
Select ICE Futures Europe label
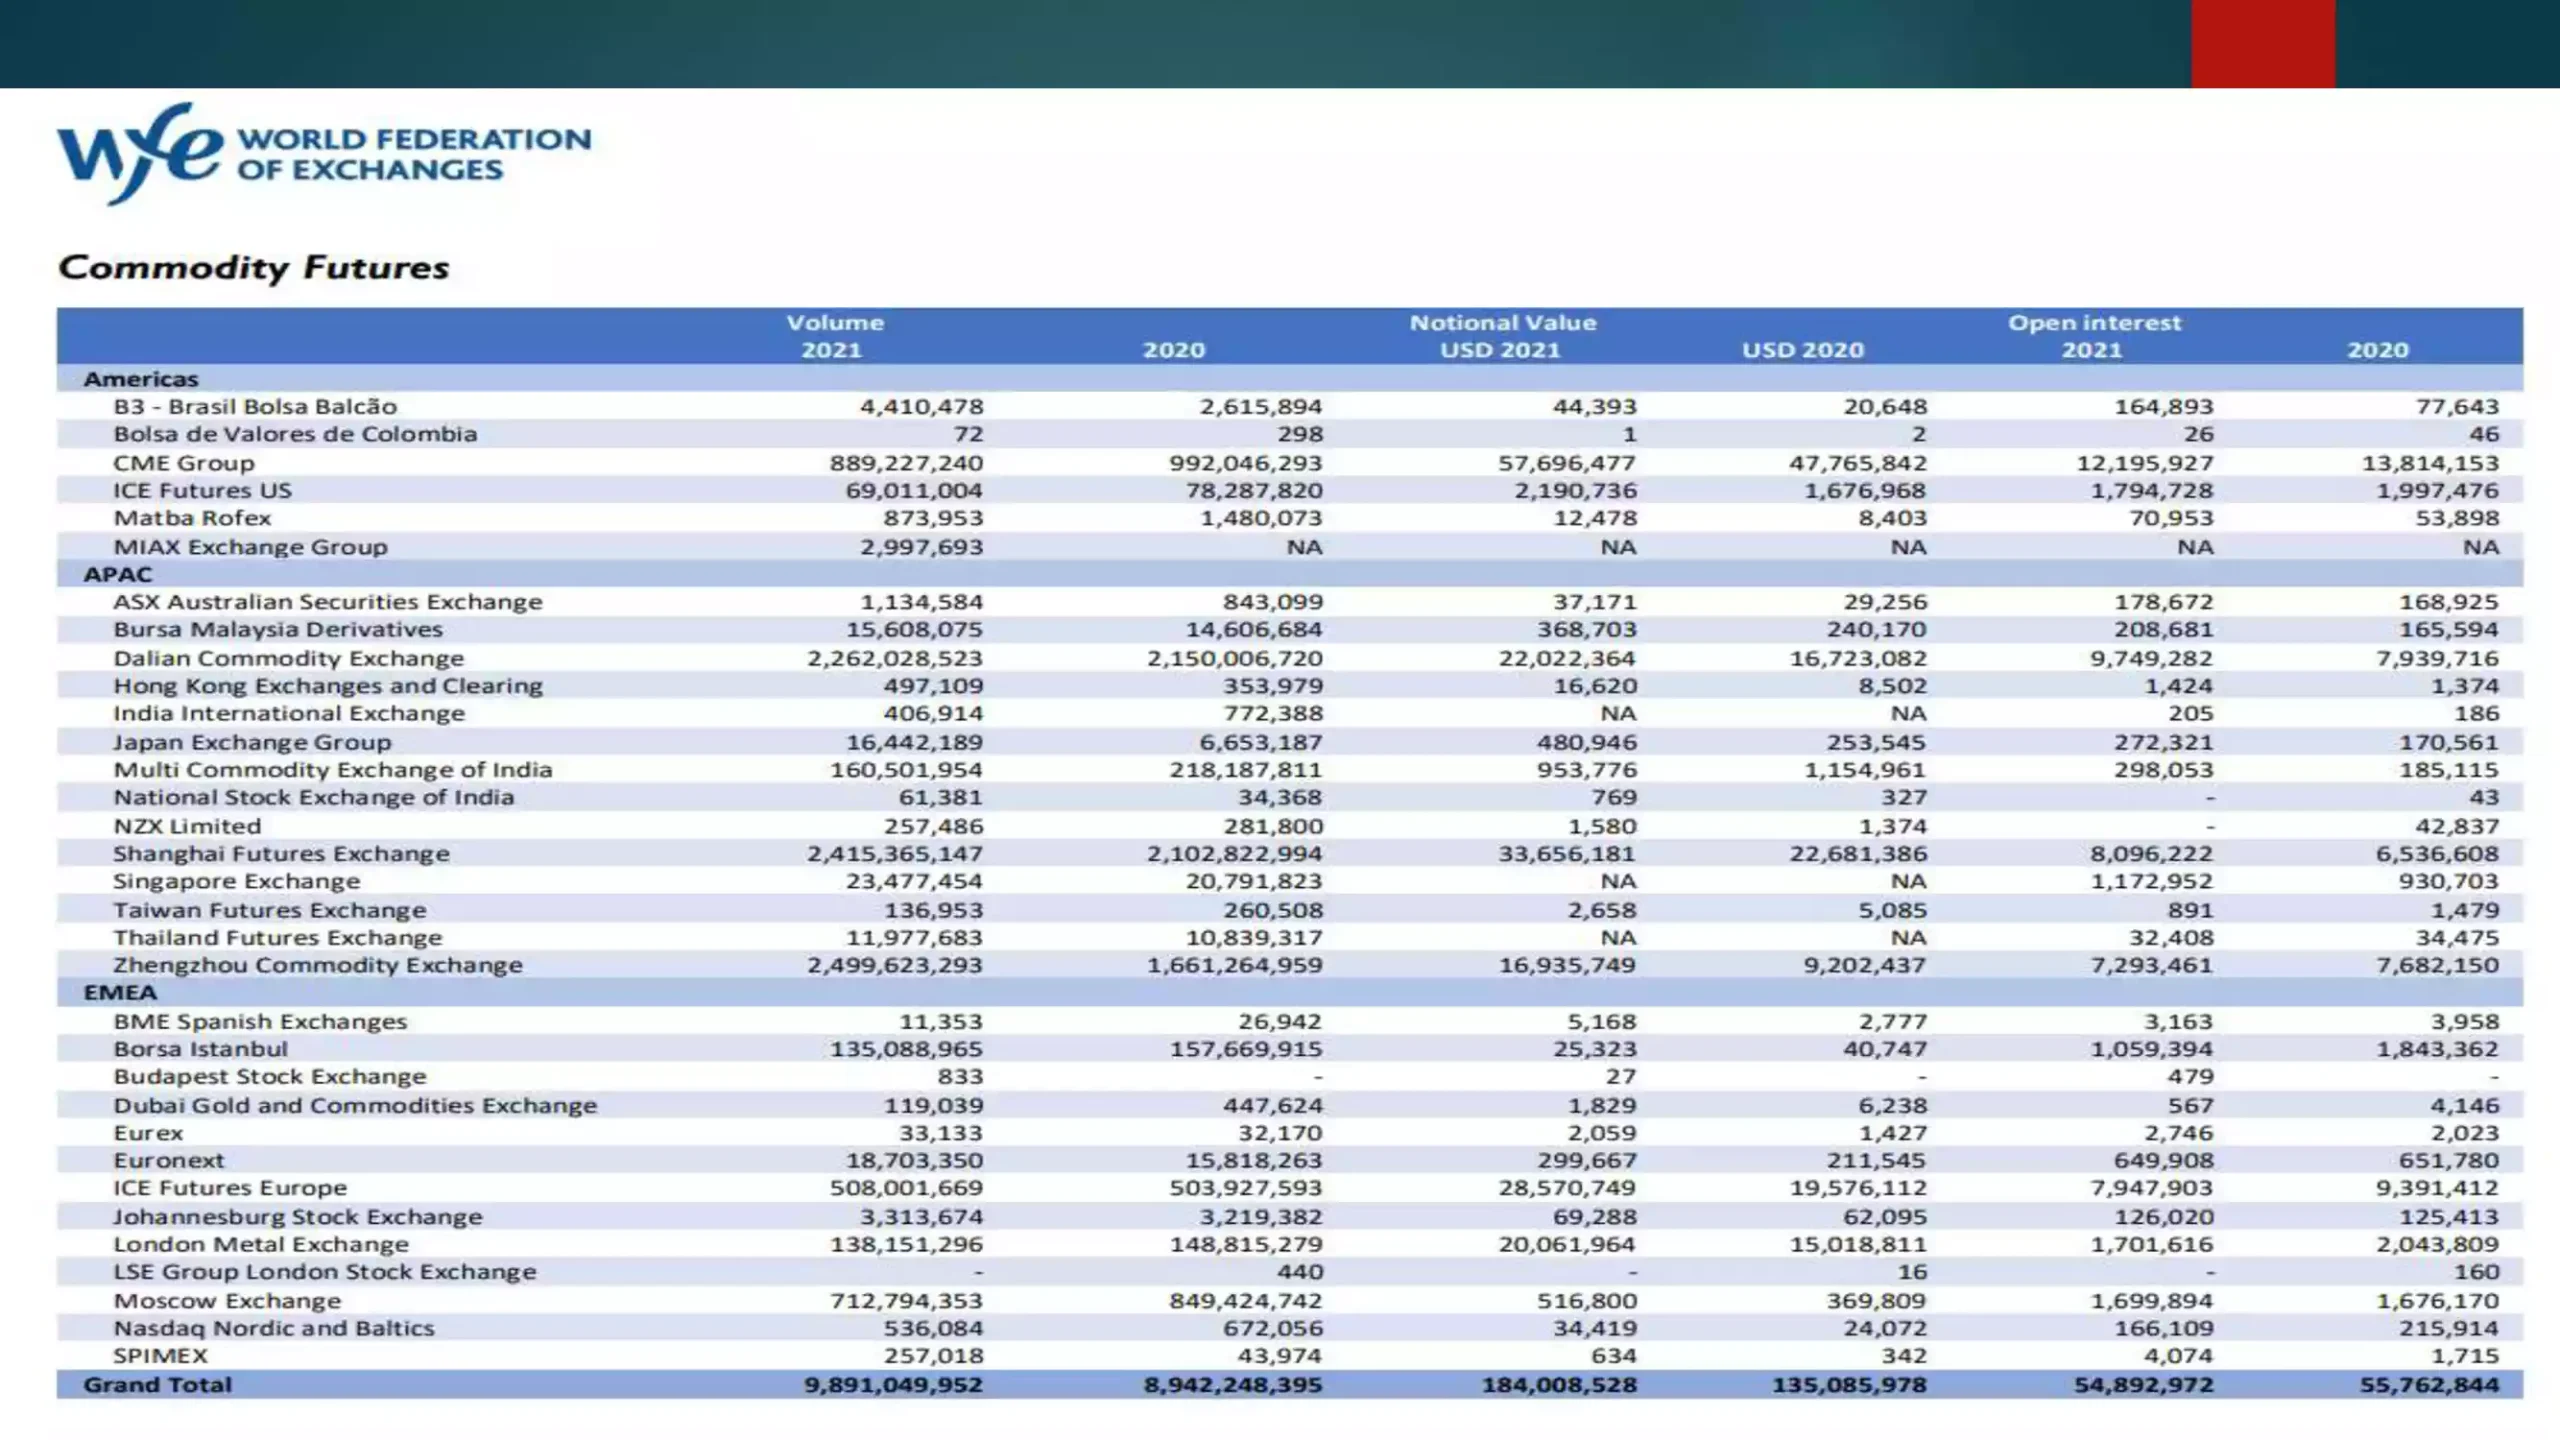[x=230, y=1188]
